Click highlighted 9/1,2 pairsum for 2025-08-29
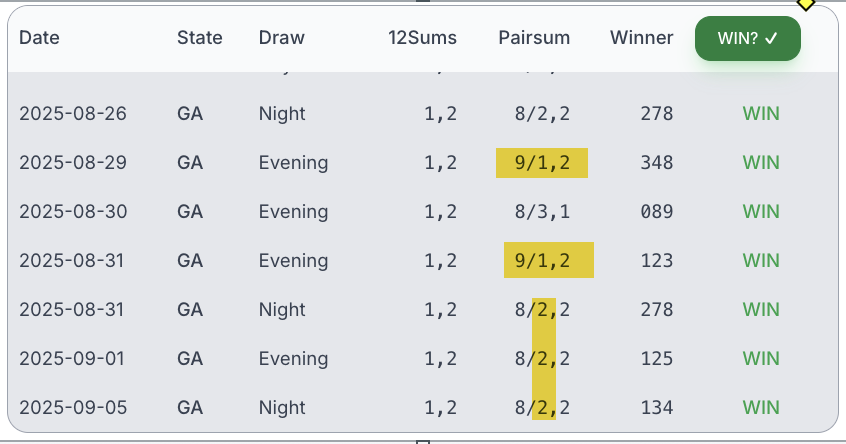This screenshot has width=846, height=444. [x=542, y=163]
